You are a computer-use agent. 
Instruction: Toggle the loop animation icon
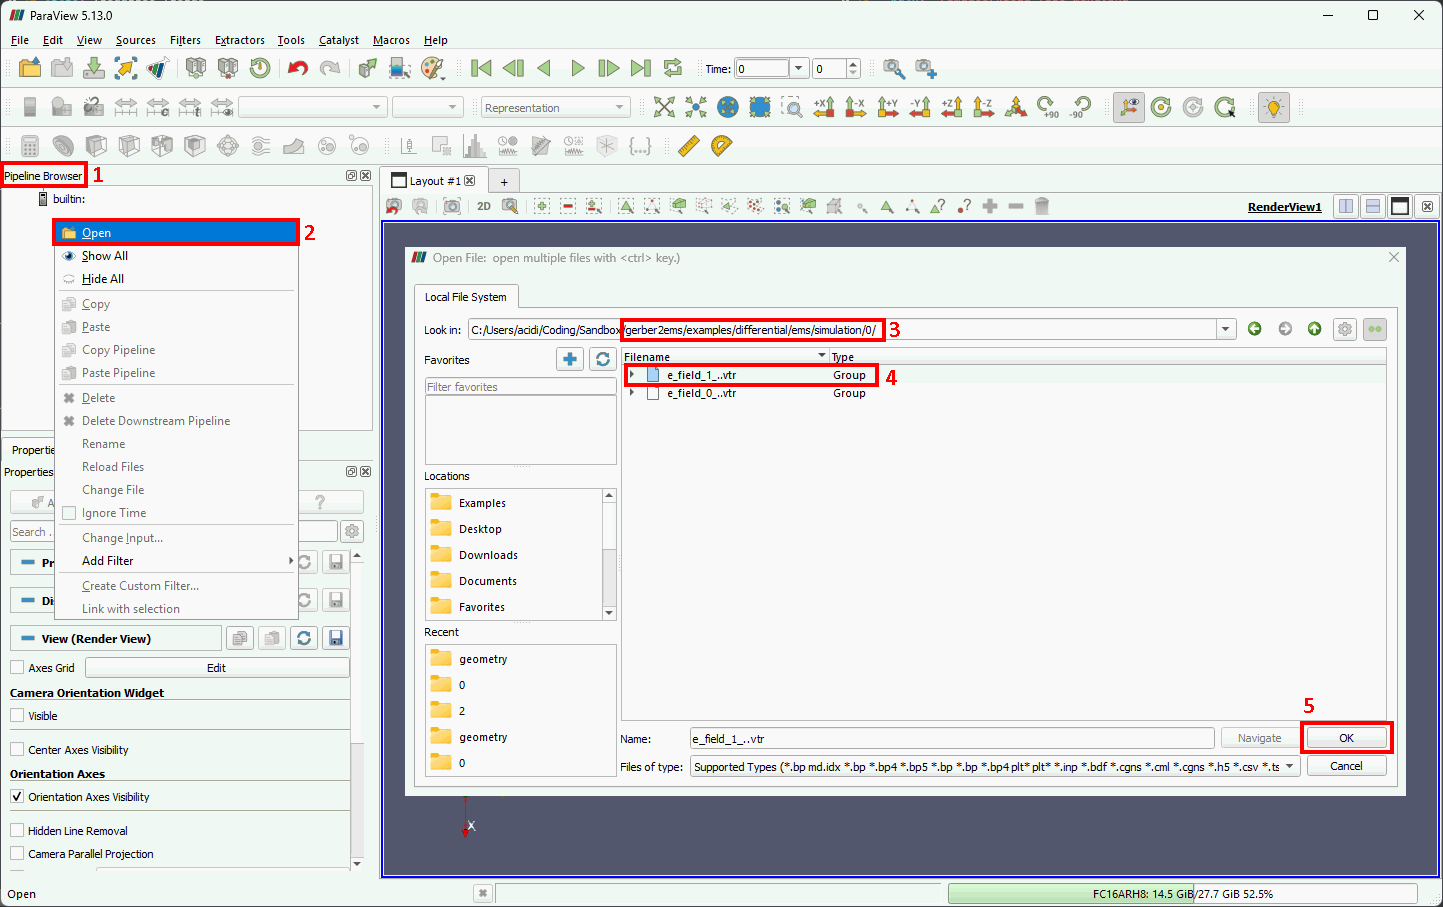click(673, 68)
